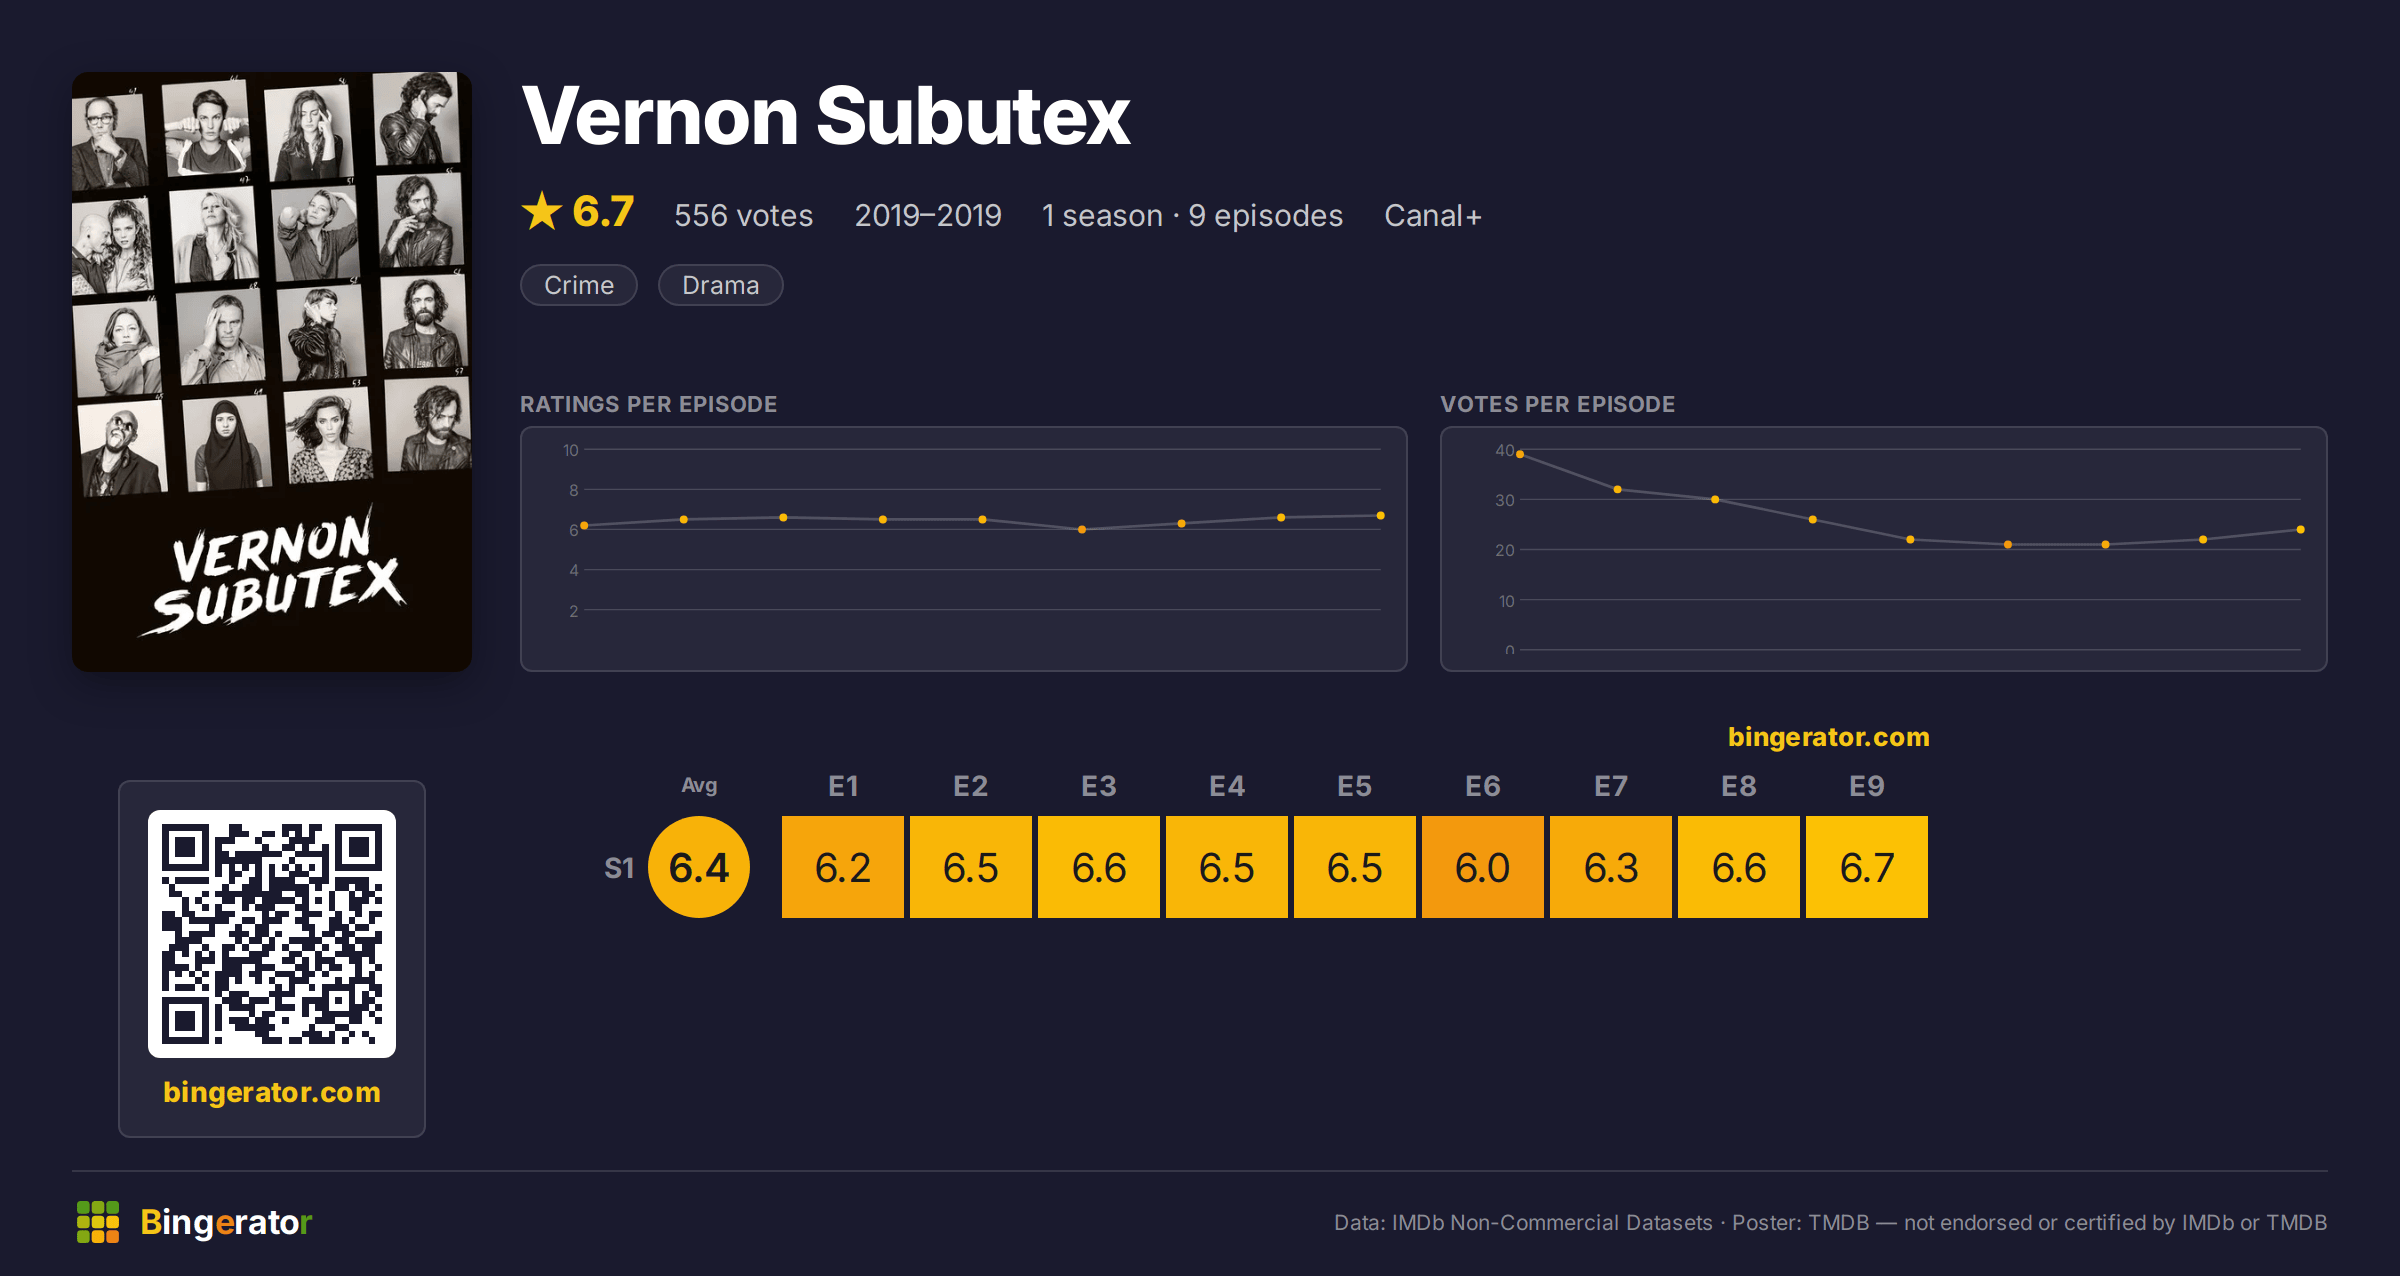The height and width of the screenshot is (1276, 2400).
Task: Click the Vernon Subutex poster thumbnail
Action: pos(272,372)
